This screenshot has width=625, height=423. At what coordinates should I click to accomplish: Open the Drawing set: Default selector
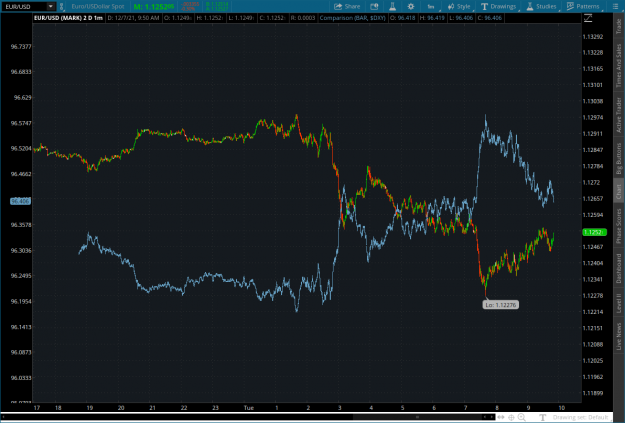[580, 417]
